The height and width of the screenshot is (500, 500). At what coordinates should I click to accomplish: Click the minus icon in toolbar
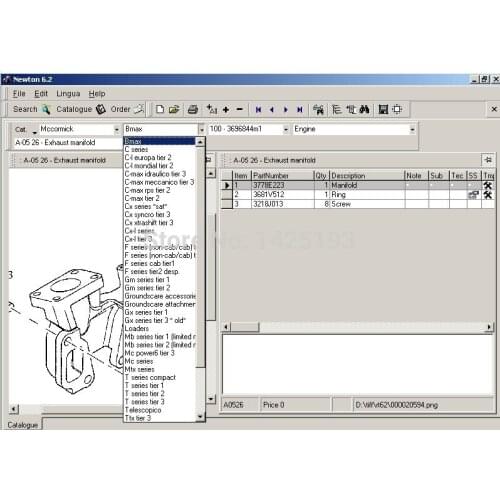coord(239,109)
